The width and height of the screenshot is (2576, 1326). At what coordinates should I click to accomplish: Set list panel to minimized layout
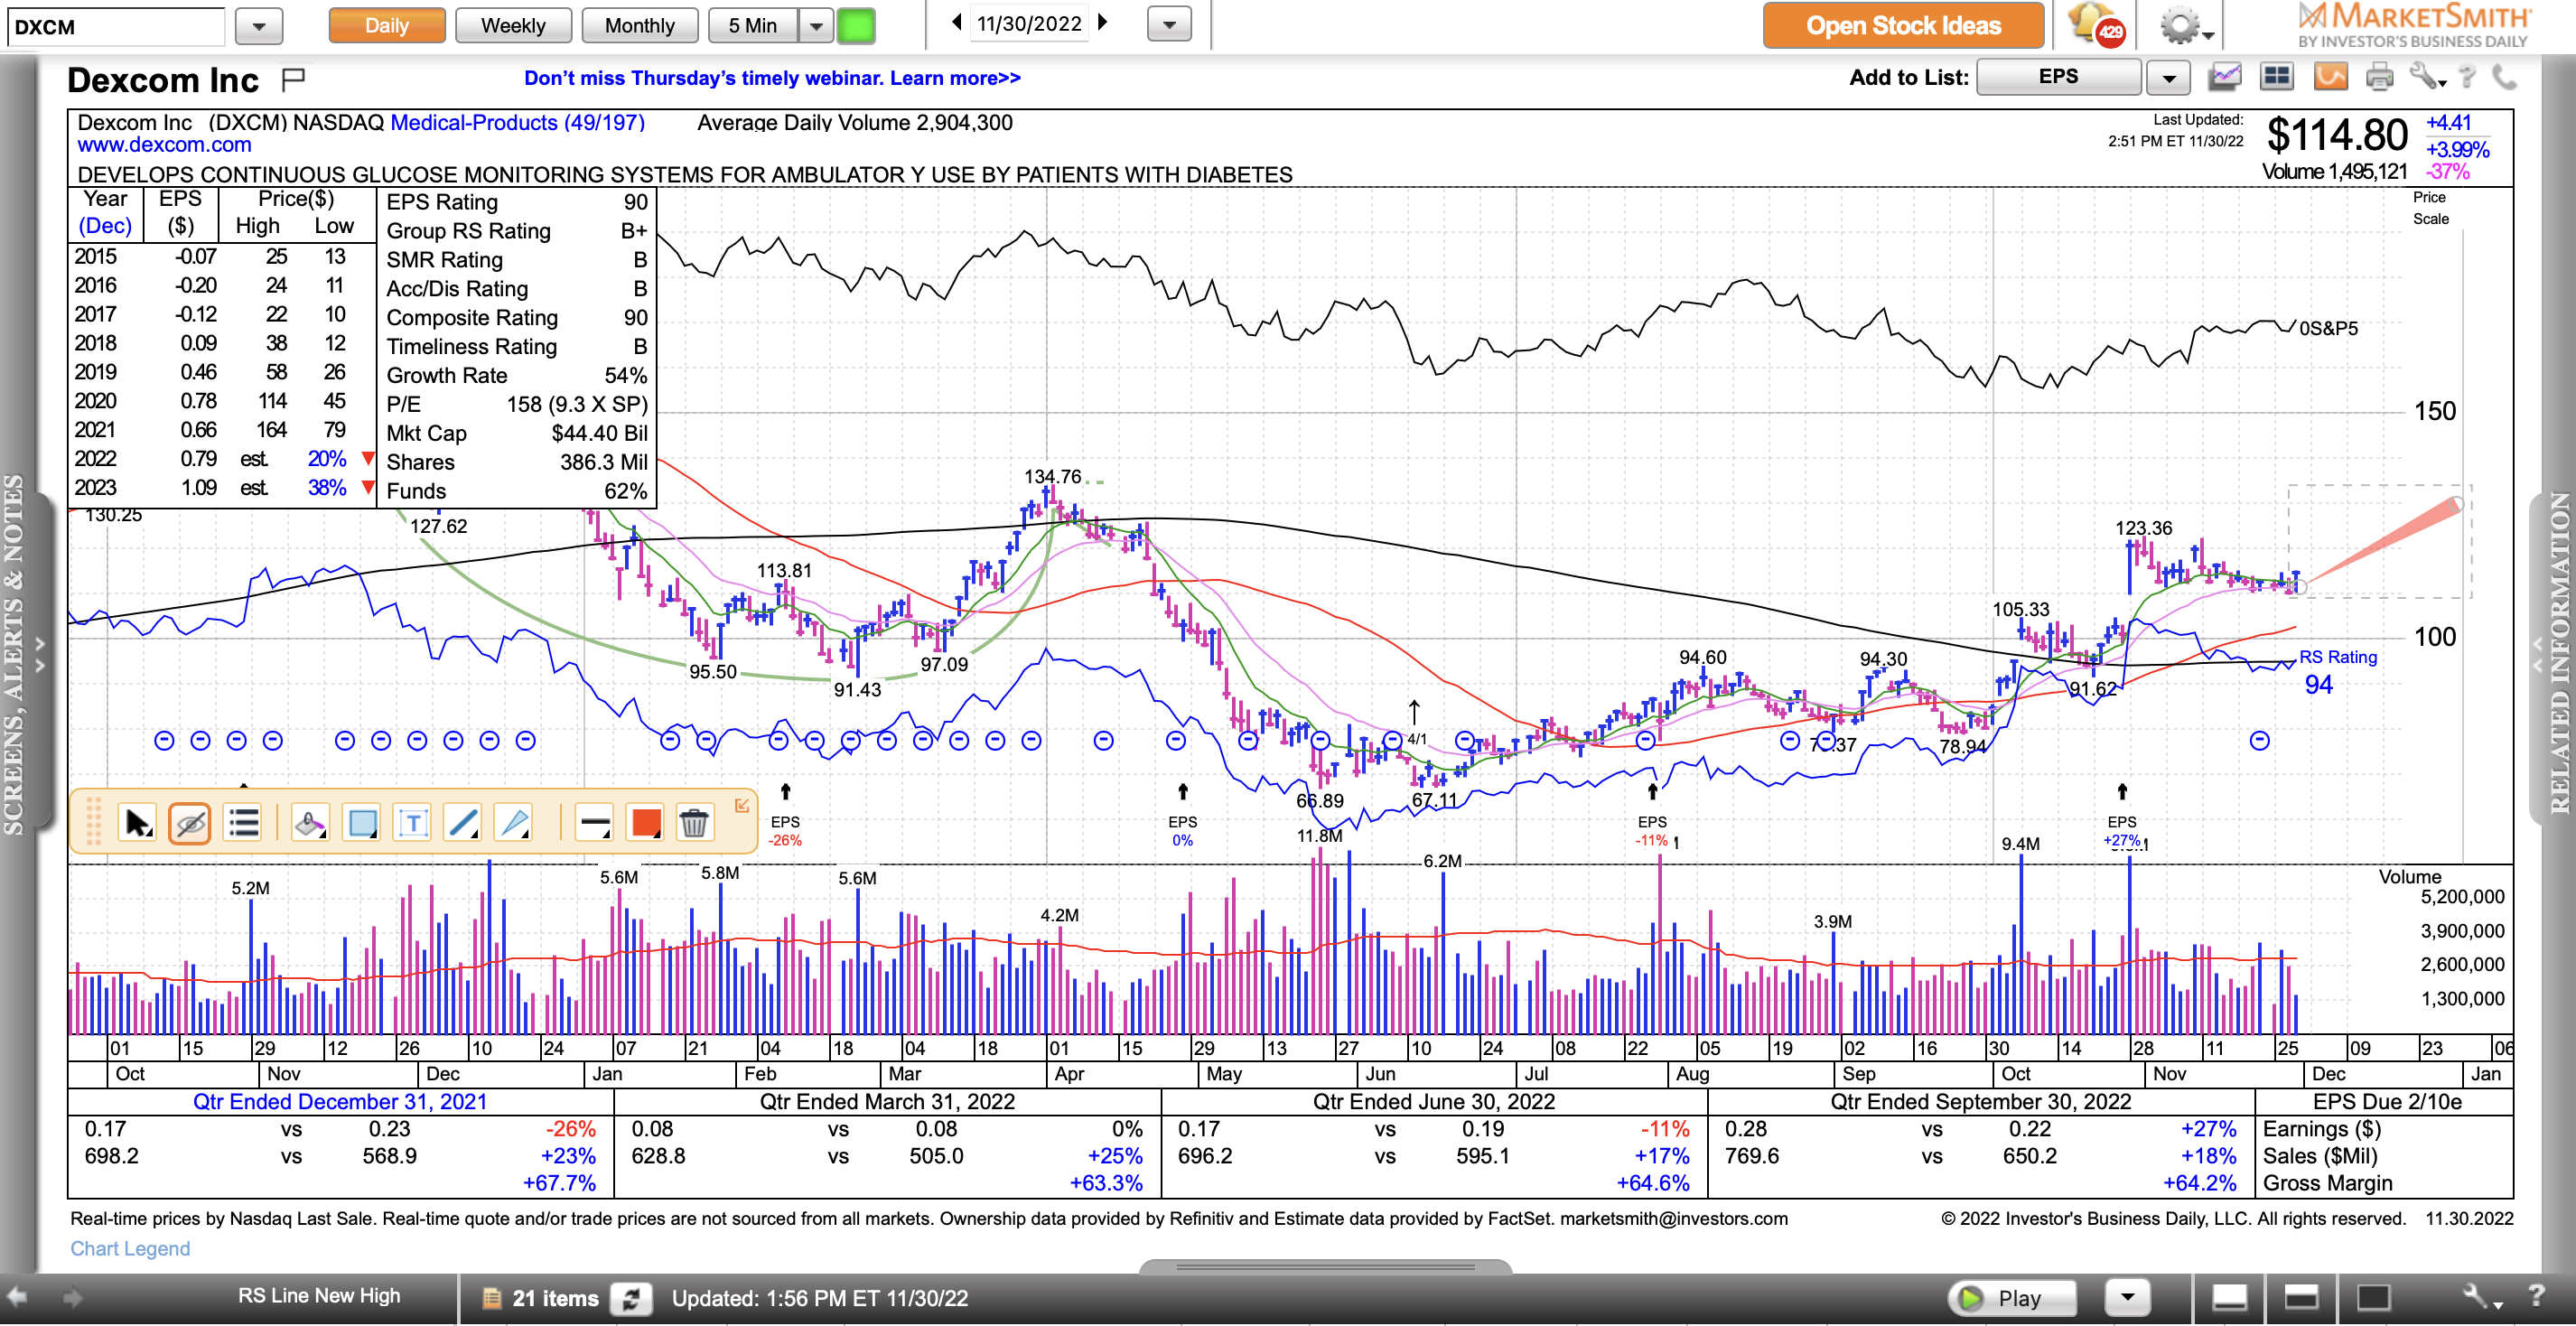(x=2229, y=1298)
